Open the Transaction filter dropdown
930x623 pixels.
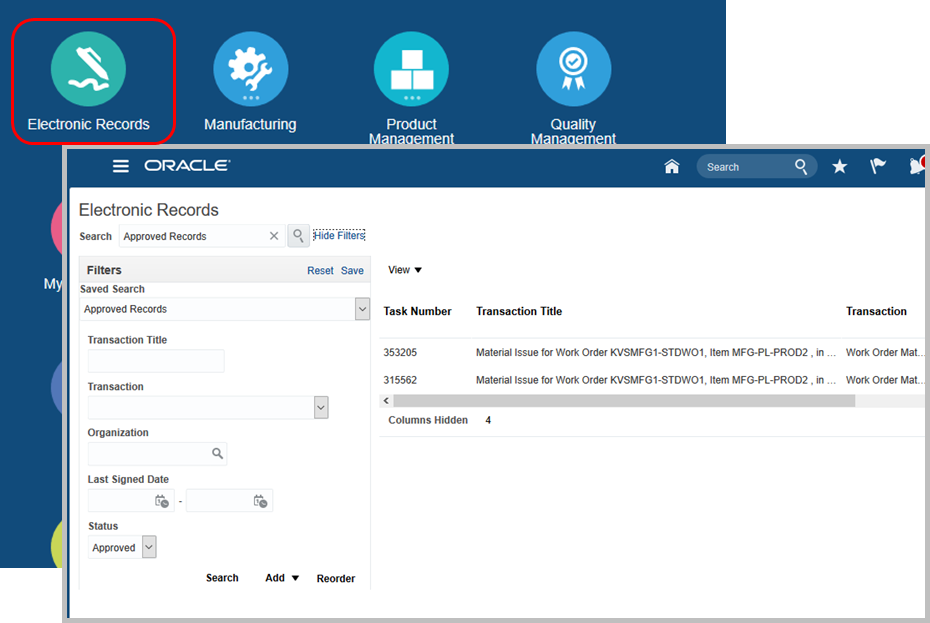click(320, 407)
